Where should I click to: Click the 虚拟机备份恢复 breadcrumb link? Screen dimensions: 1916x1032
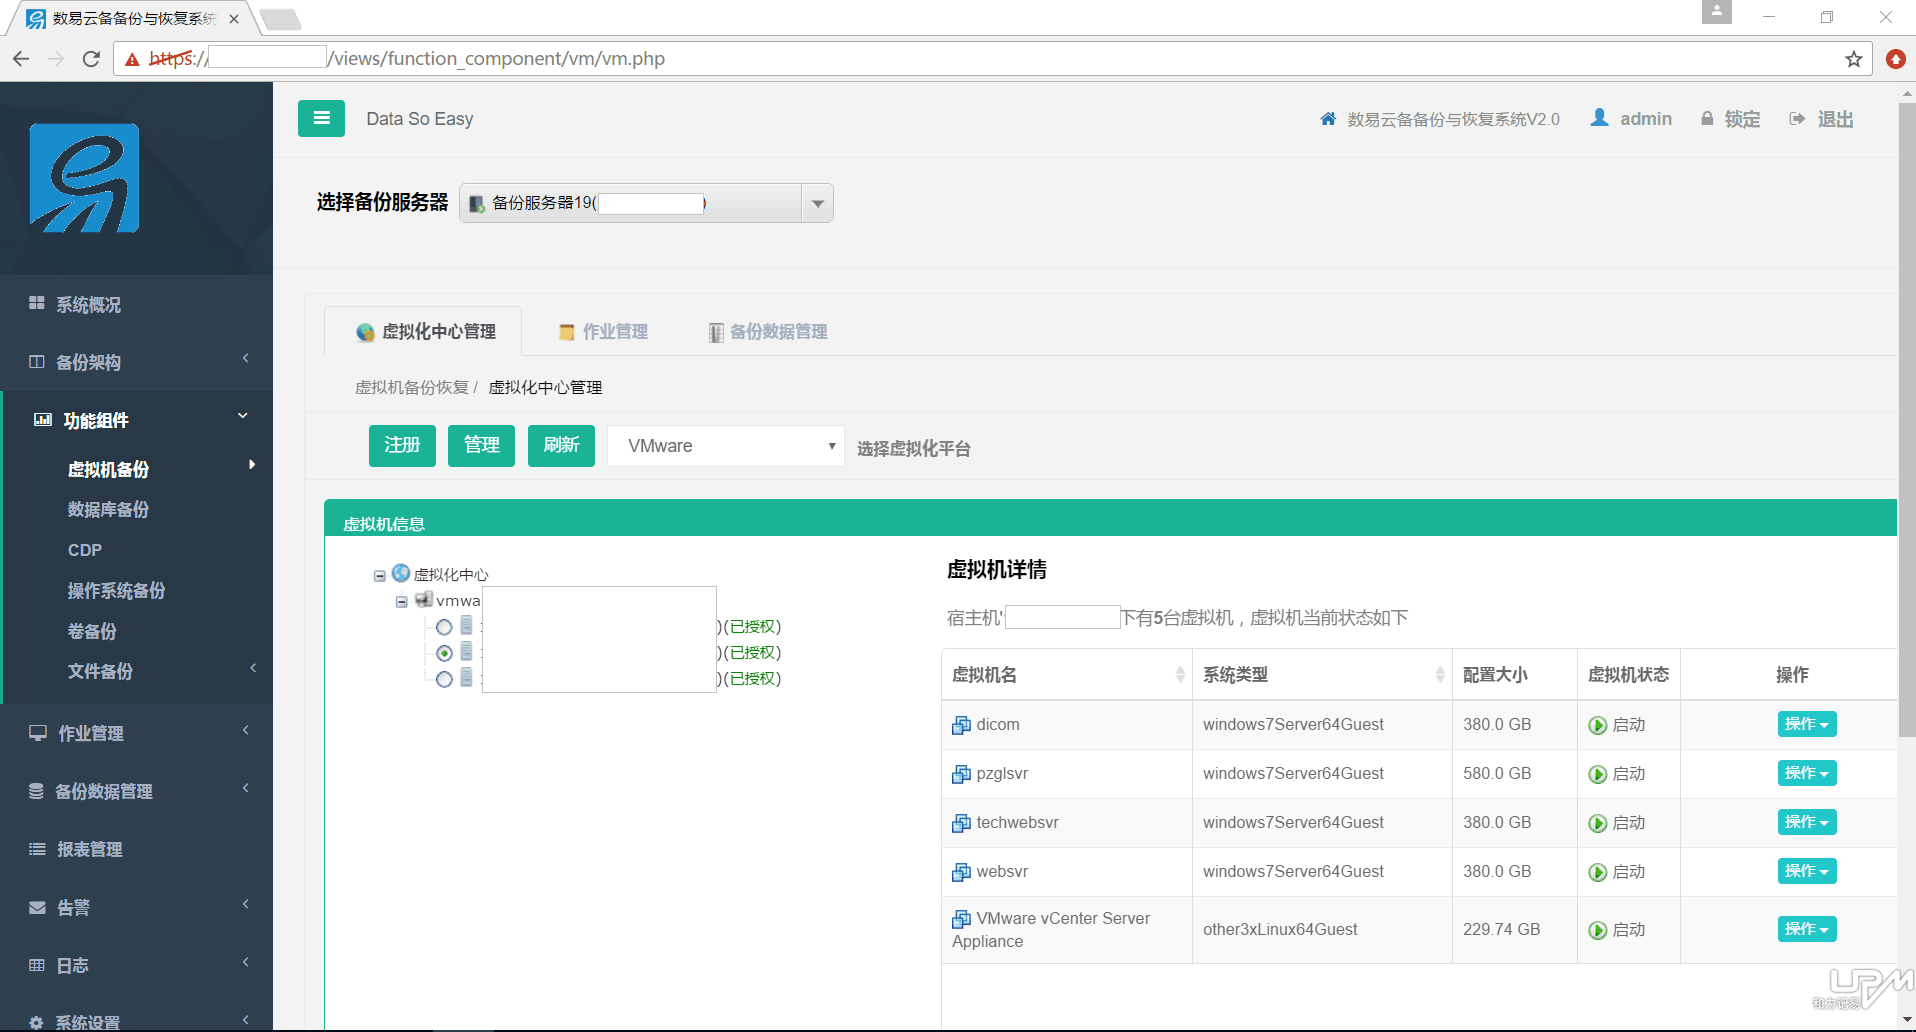(x=411, y=387)
